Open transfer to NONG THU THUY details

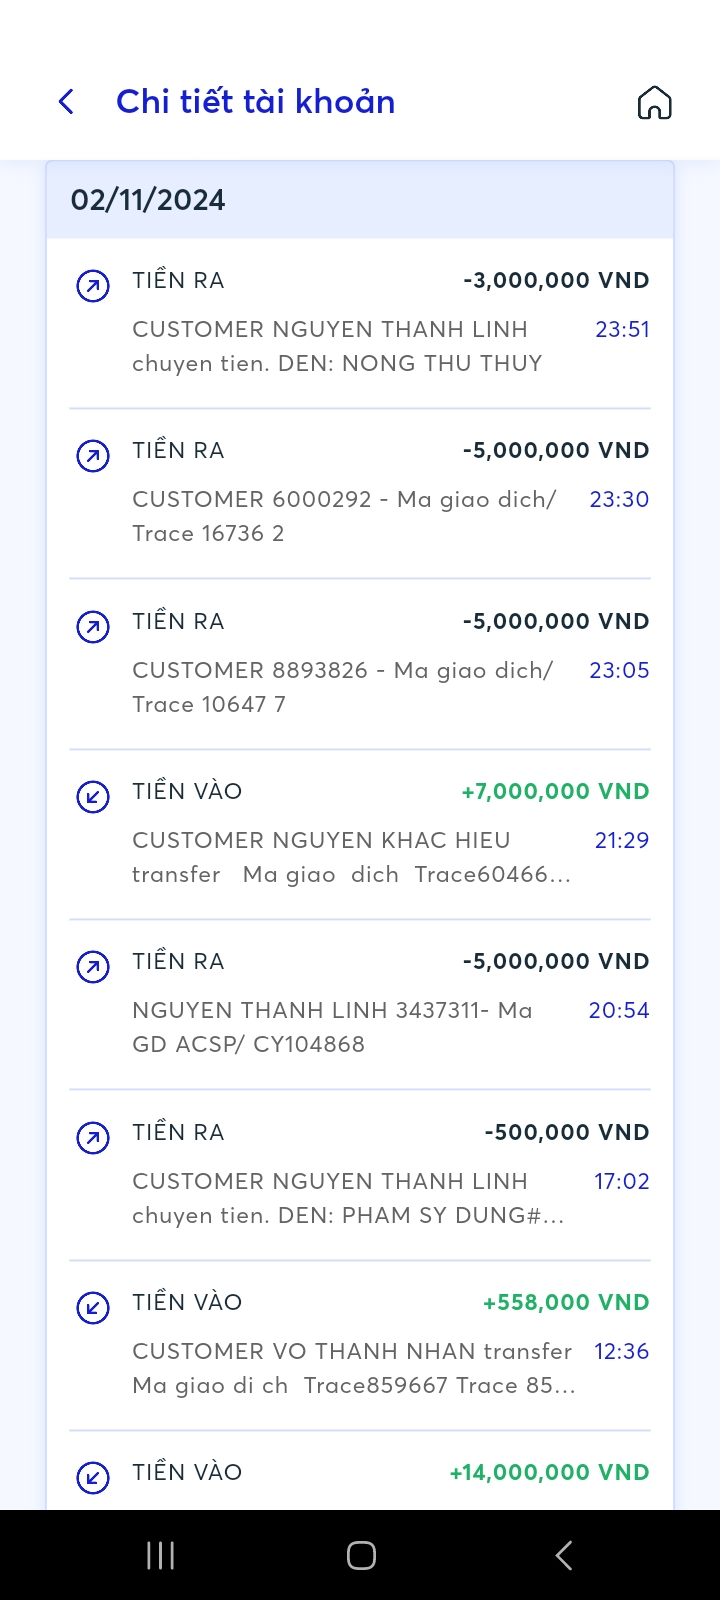[337, 346]
